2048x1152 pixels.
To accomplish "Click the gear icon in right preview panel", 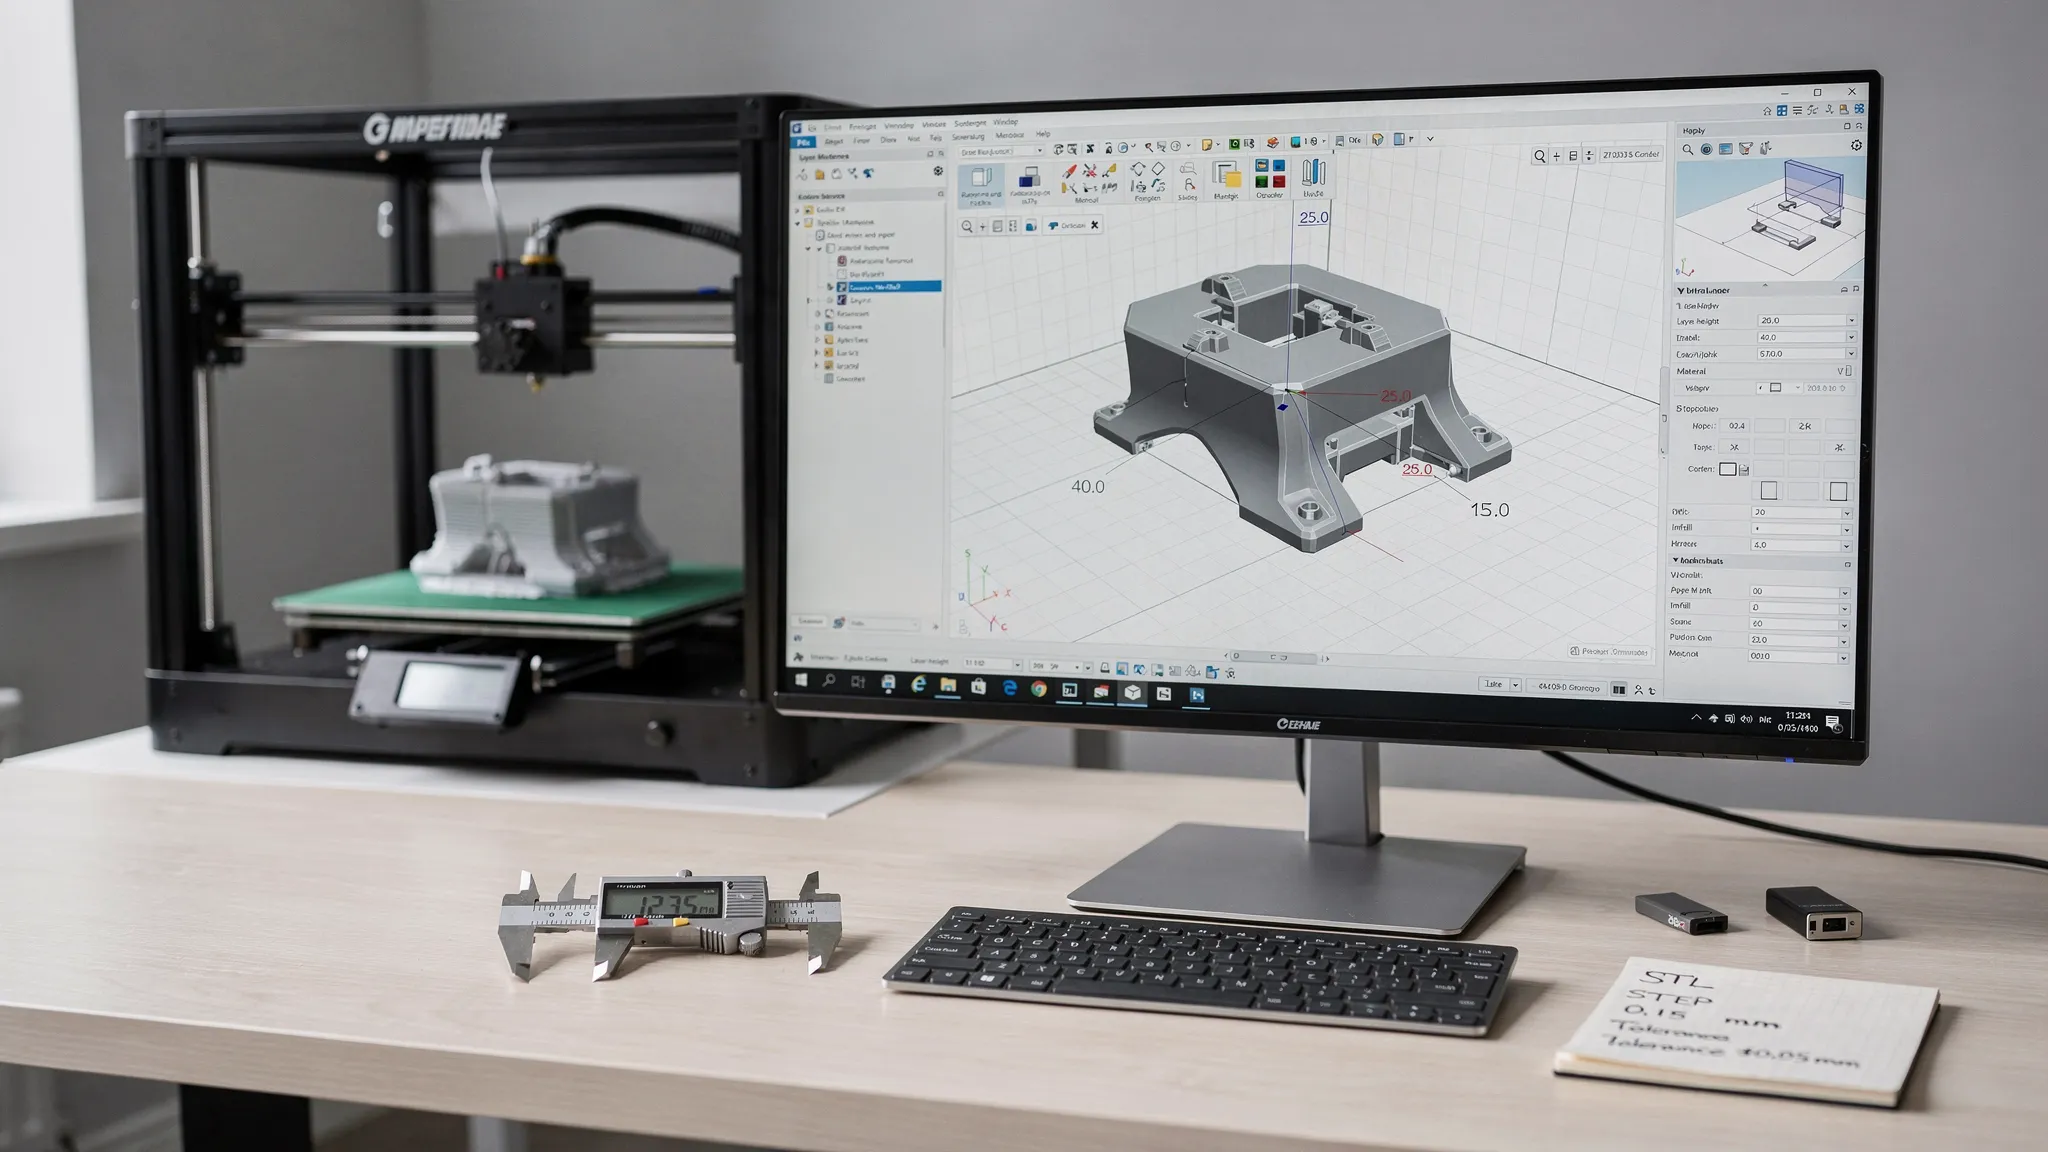I will tap(1857, 145).
